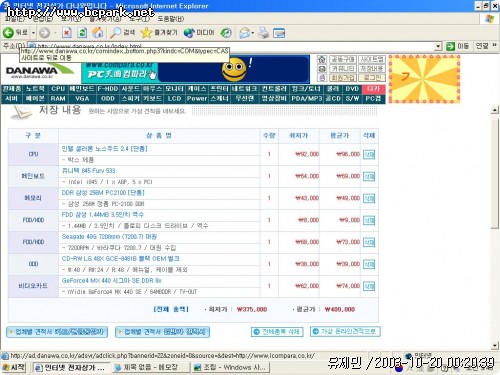Click the Forward navigation arrow
This screenshot has height=375, width=500.
coord(45,33)
